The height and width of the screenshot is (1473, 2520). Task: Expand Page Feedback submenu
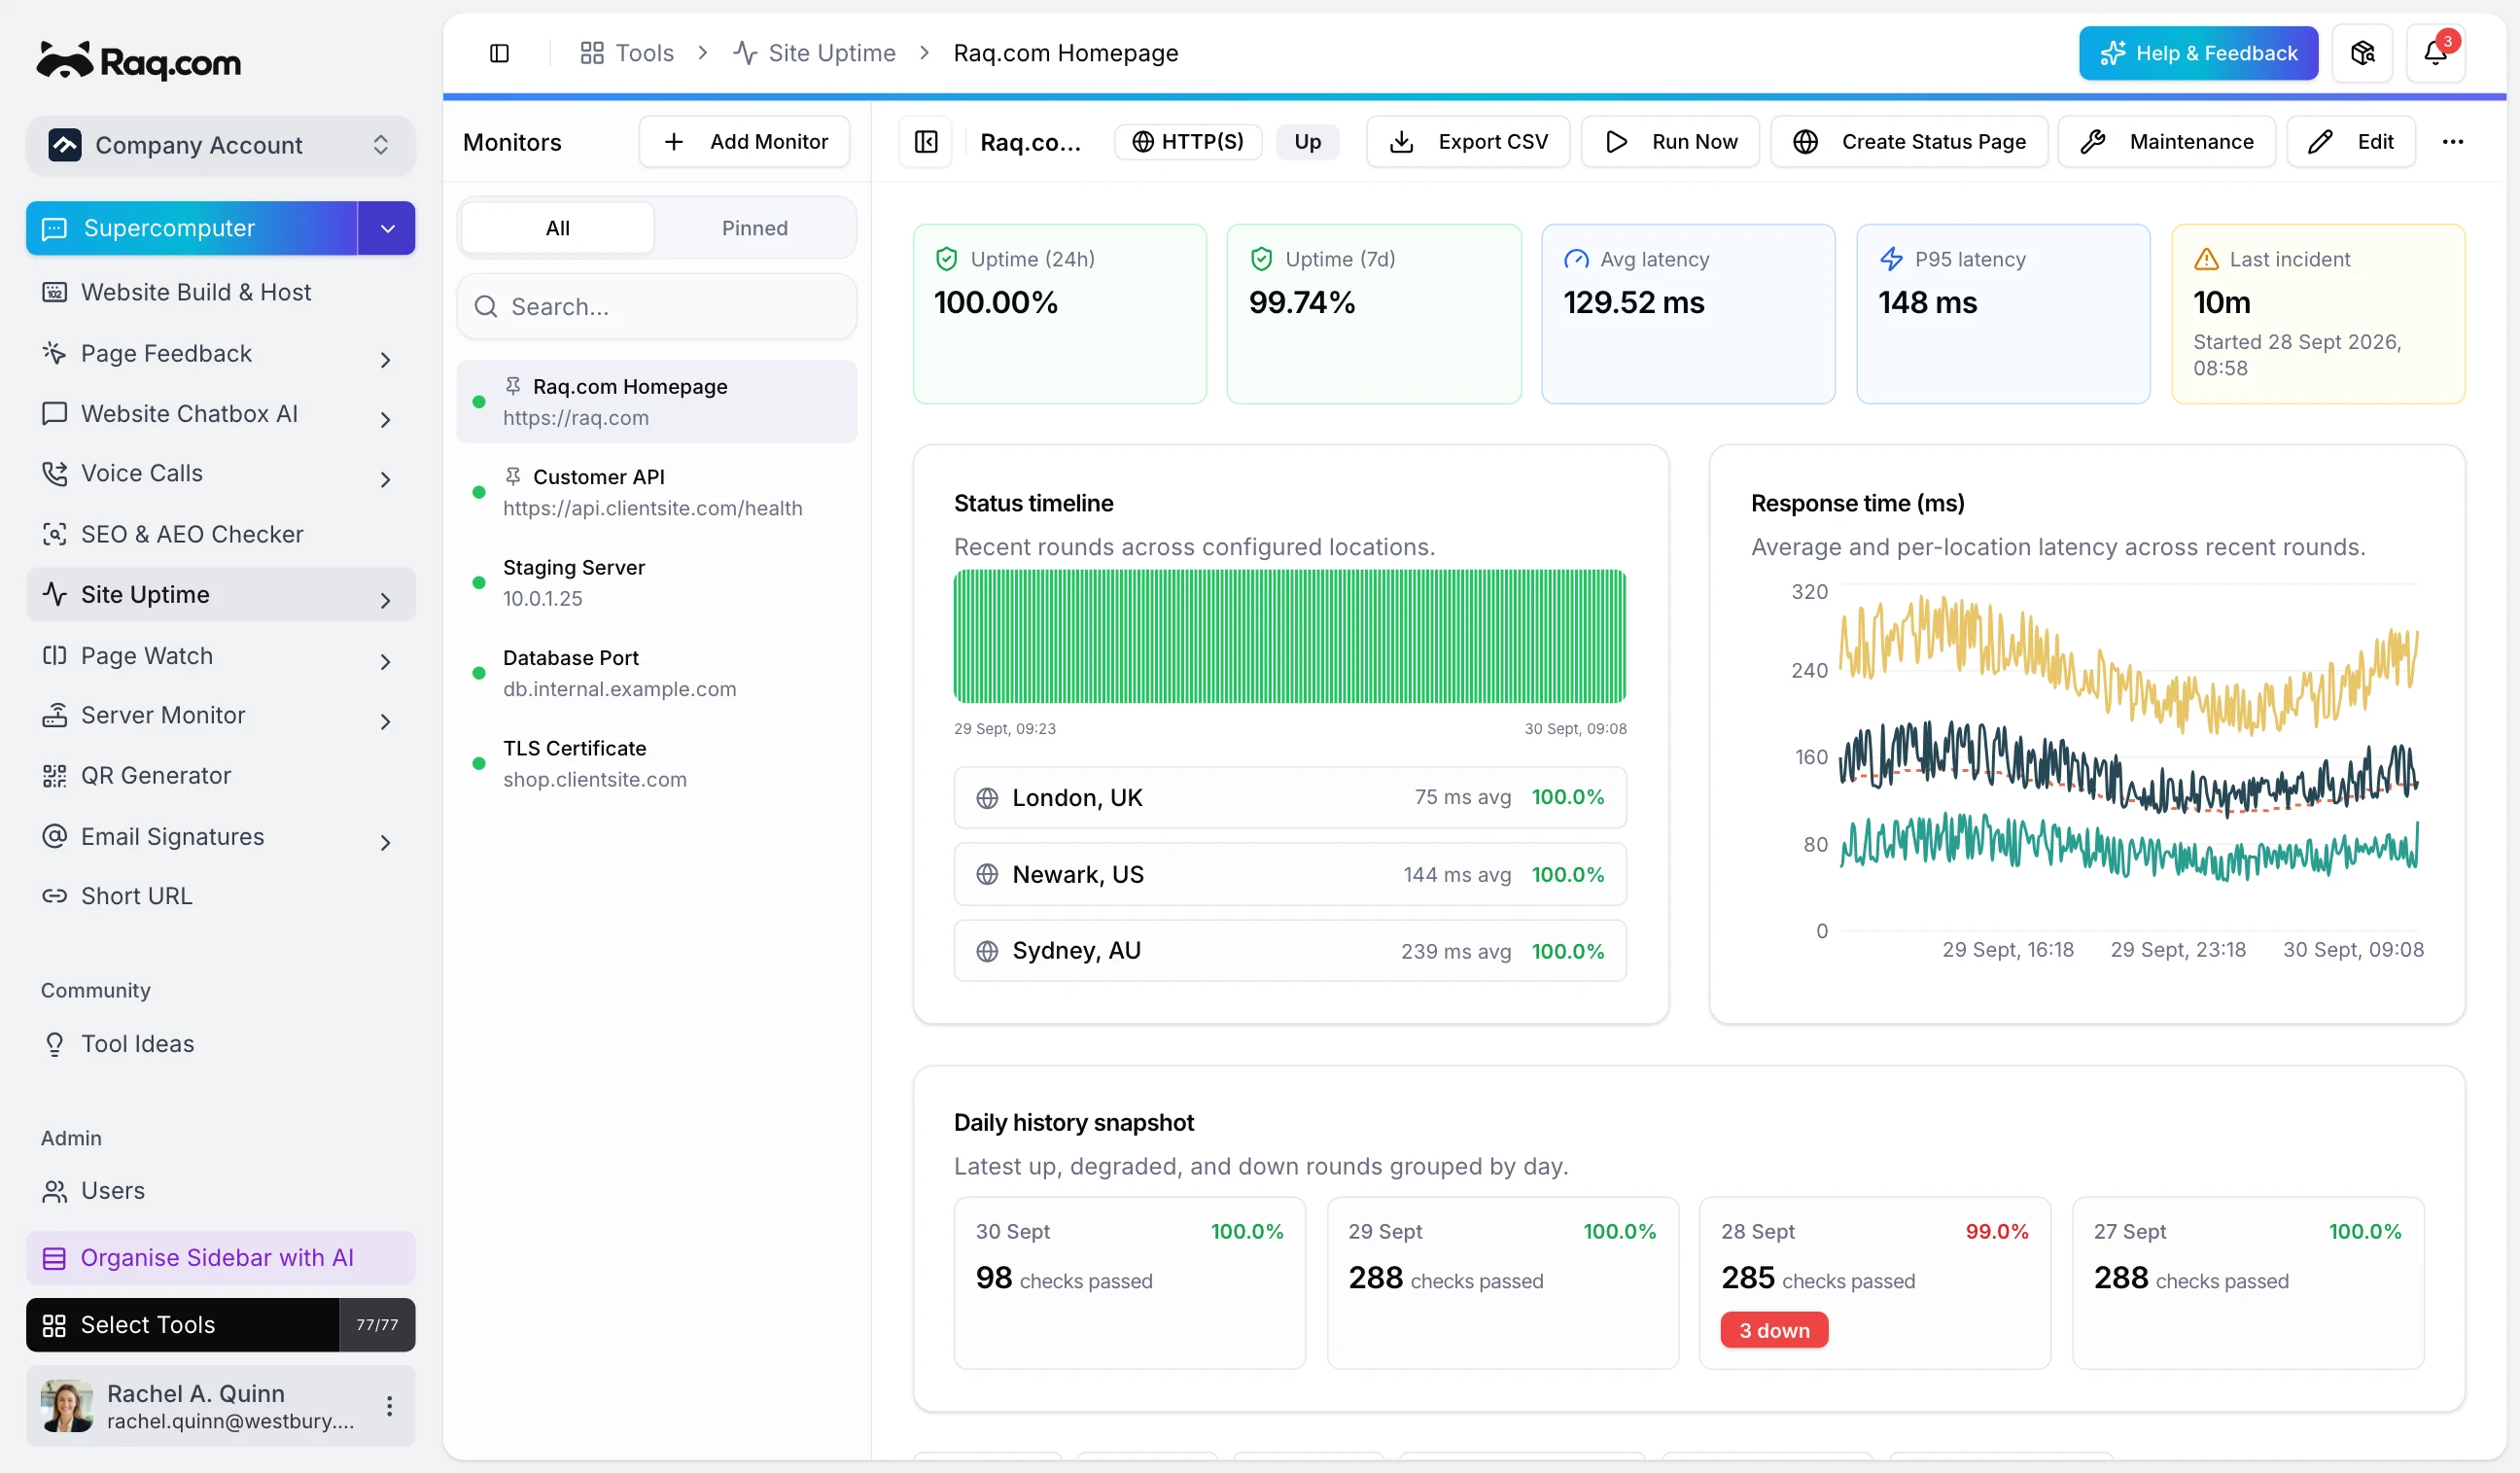[x=385, y=359]
